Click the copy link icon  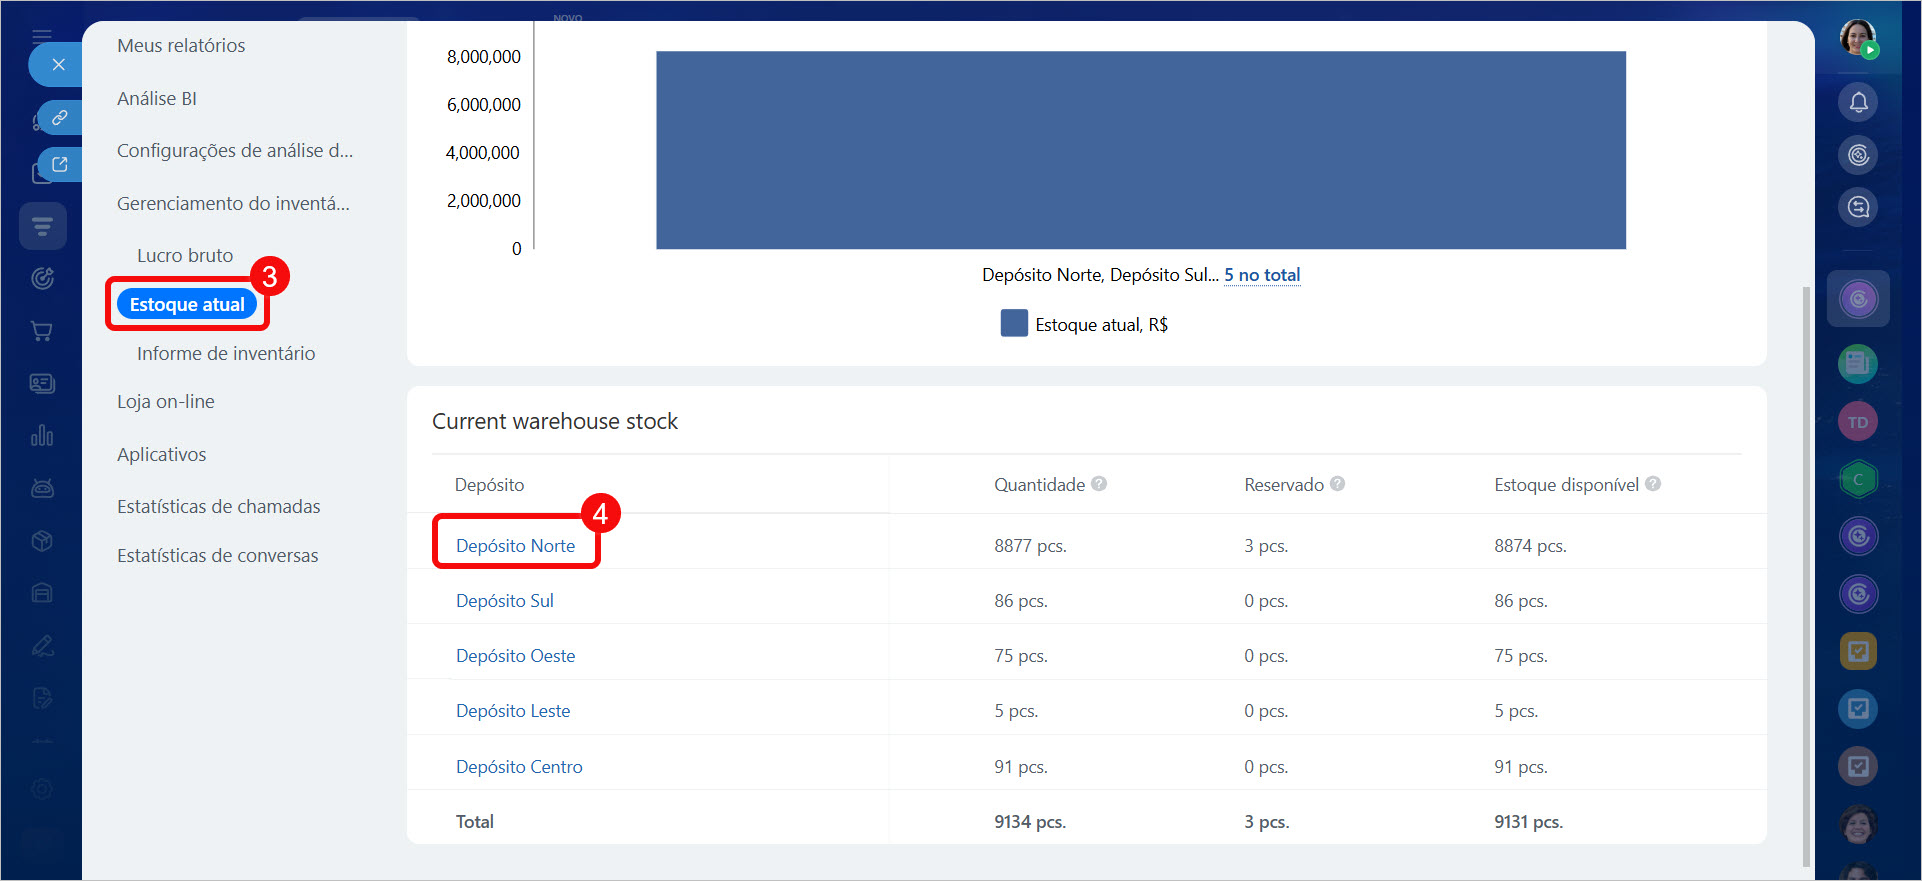pos(60,117)
